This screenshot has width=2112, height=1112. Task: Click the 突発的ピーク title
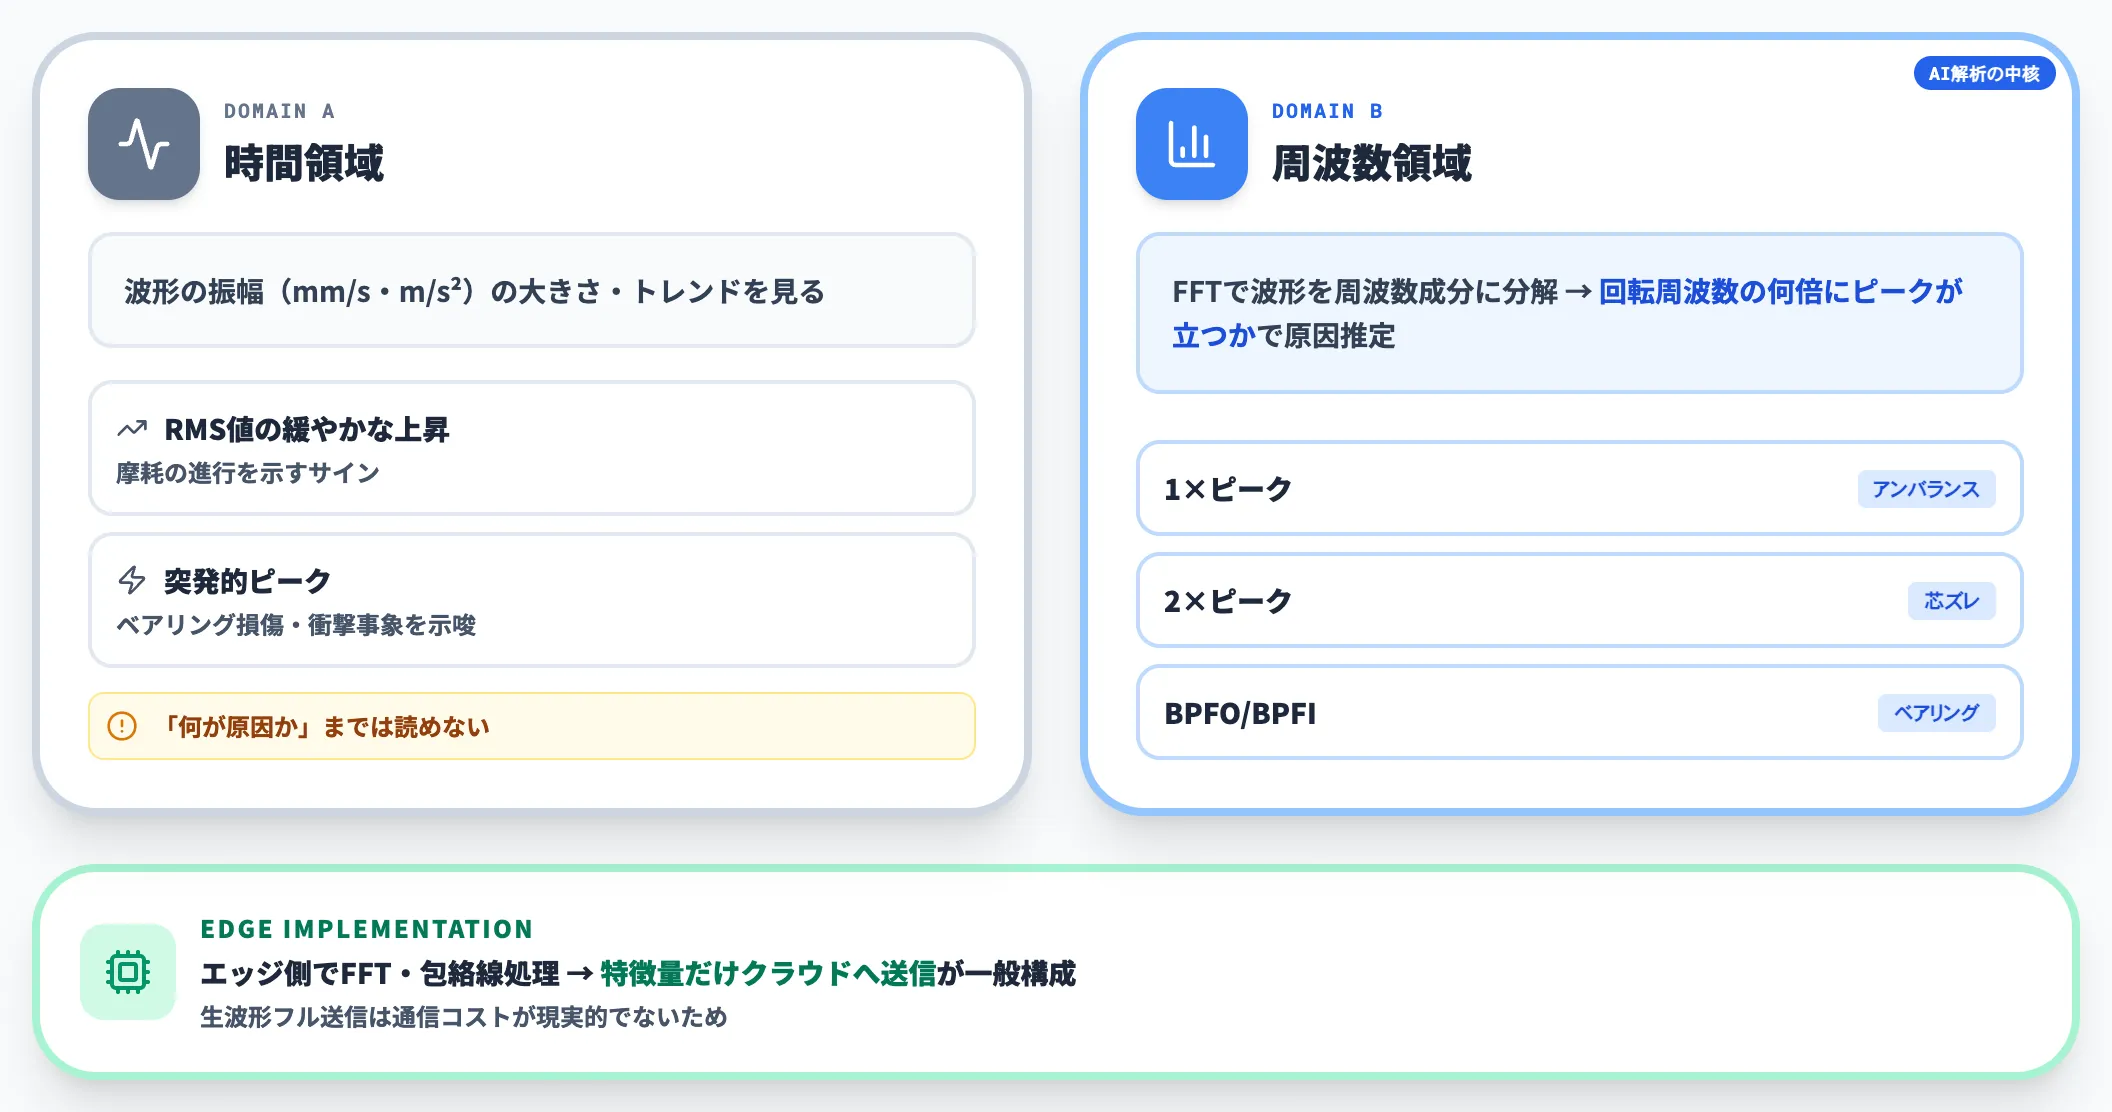coord(247,581)
